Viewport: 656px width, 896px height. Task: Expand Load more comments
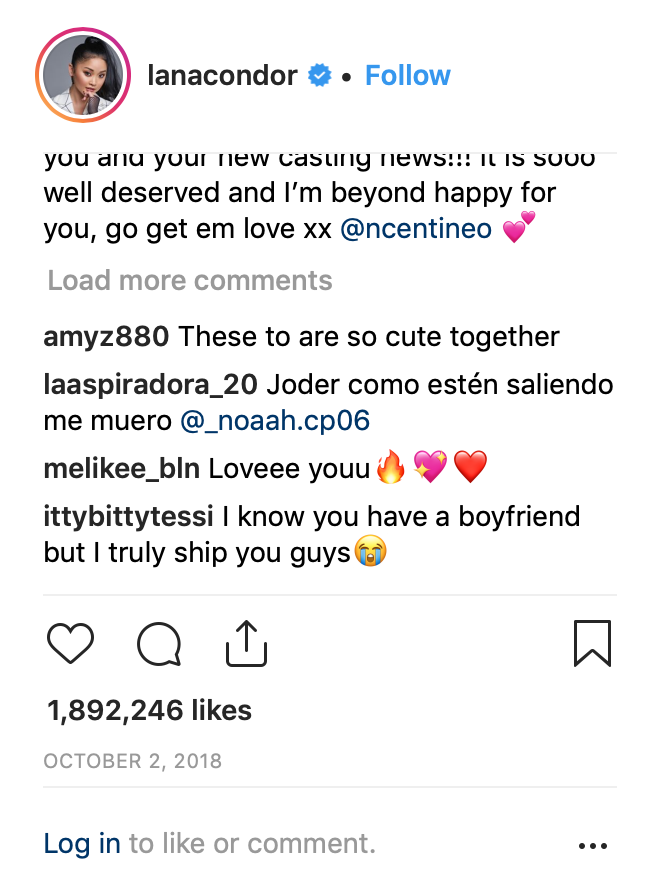pyautogui.click(x=190, y=281)
